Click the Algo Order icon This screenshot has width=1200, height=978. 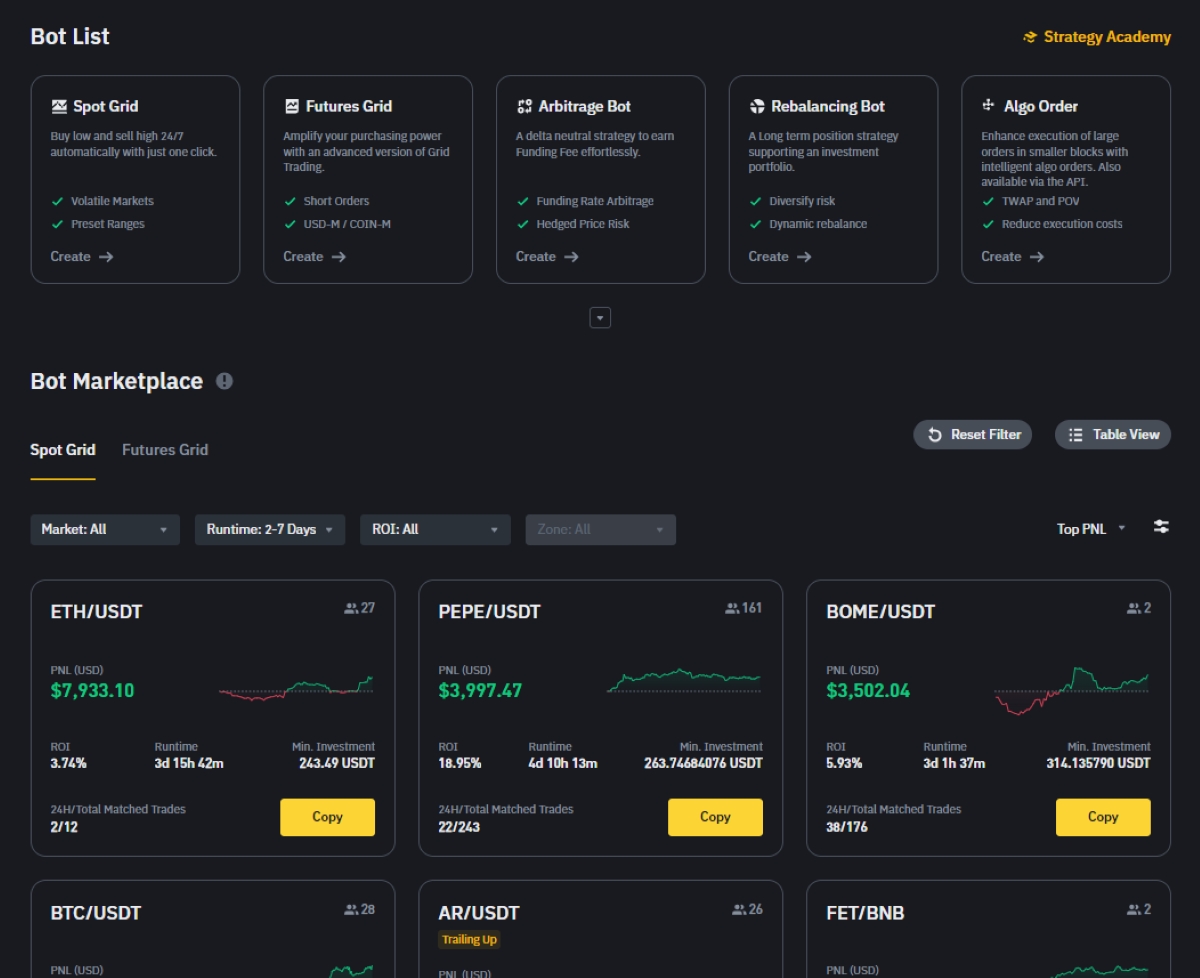tap(989, 106)
